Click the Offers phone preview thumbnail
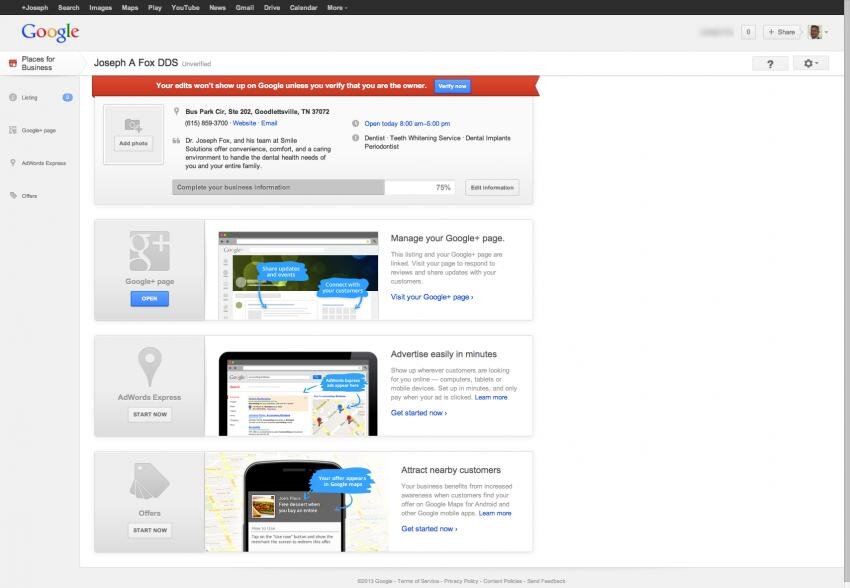Image resolution: width=850 pixels, height=588 pixels. click(x=296, y=502)
